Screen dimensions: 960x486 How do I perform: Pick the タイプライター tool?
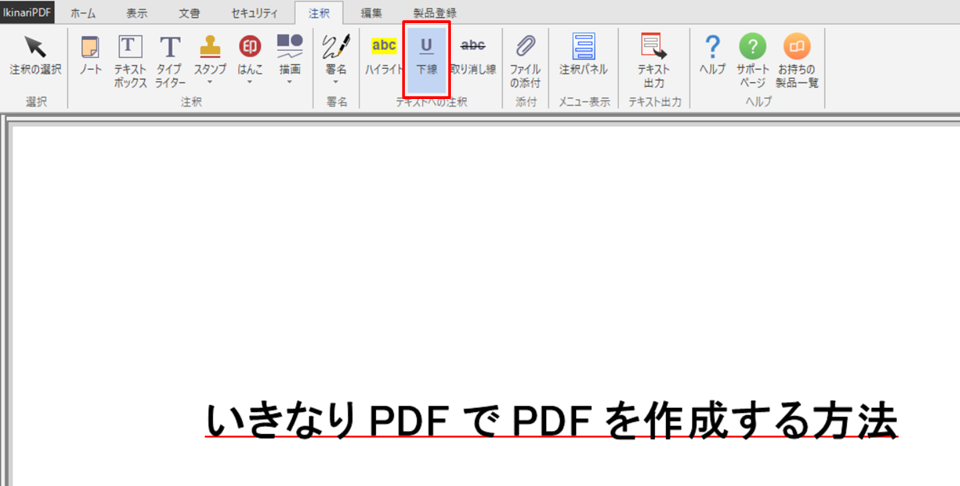coord(170,61)
